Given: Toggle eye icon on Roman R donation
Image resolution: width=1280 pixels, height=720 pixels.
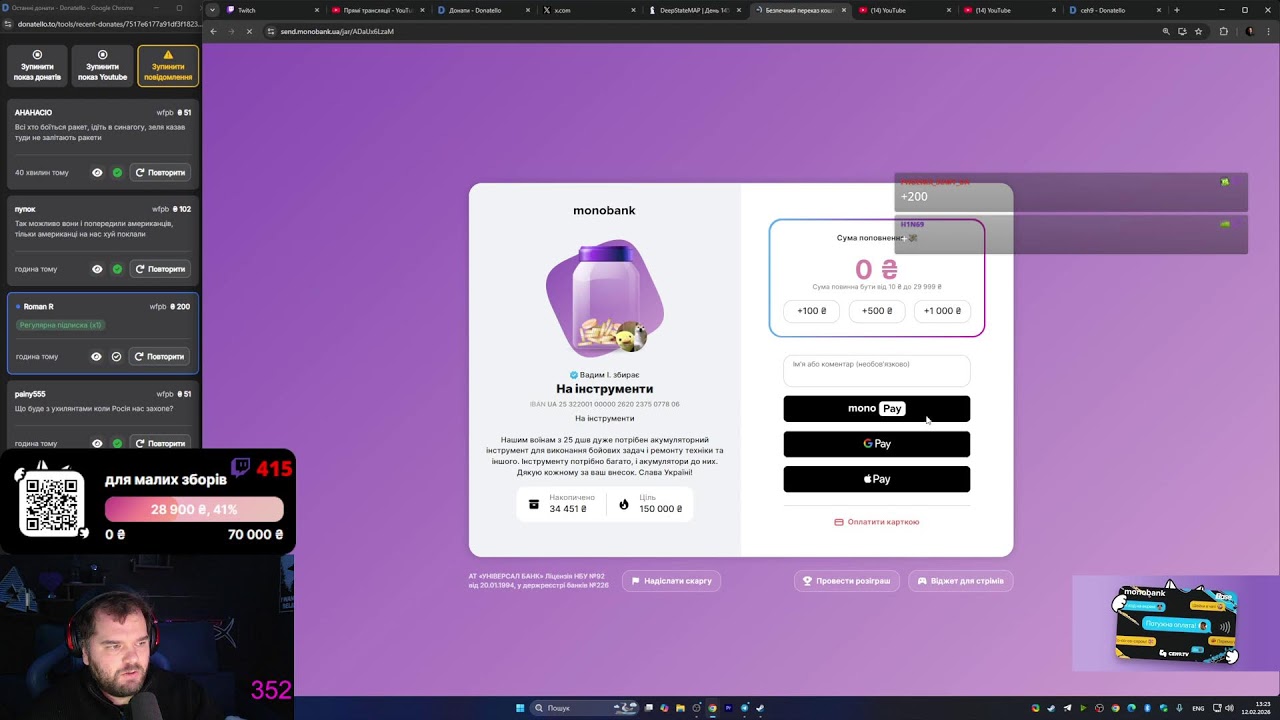Looking at the screenshot, I should pos(96,357).
